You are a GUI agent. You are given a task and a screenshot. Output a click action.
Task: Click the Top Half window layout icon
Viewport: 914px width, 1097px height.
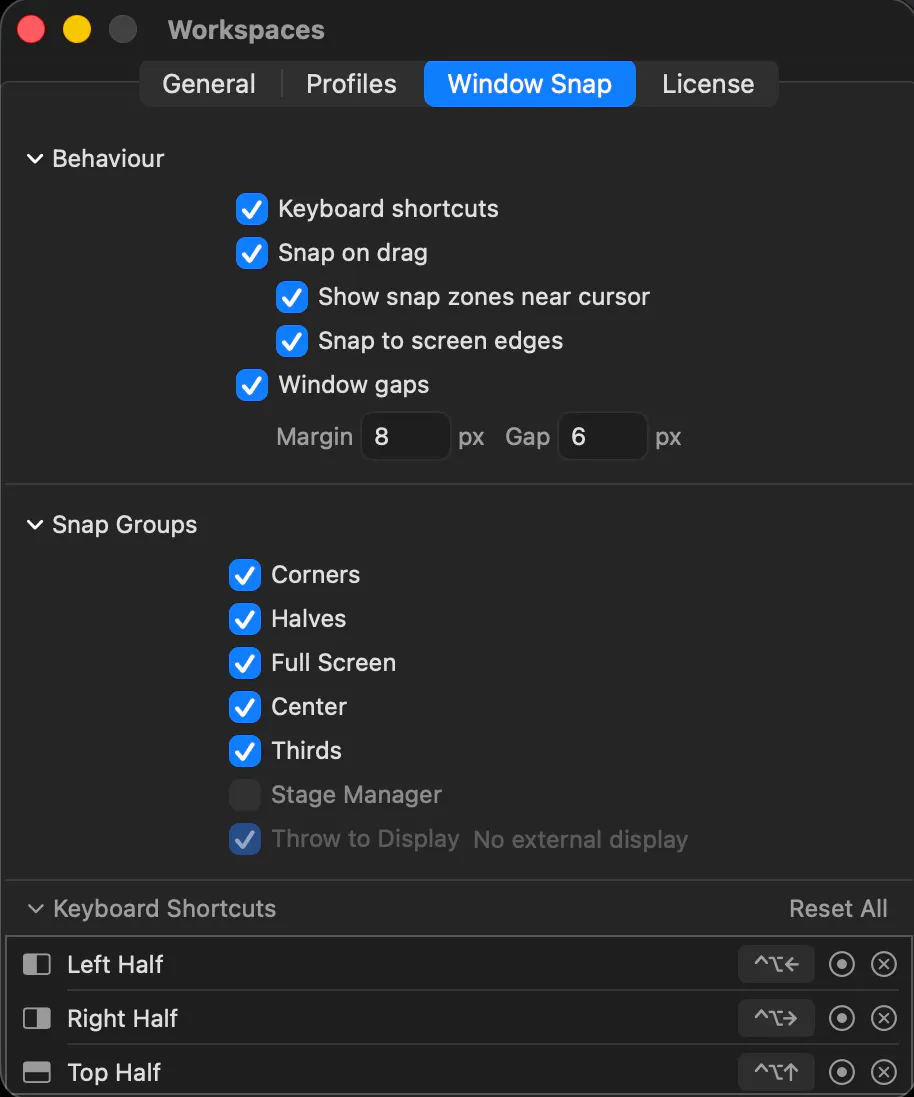[x=37, y=1072]
